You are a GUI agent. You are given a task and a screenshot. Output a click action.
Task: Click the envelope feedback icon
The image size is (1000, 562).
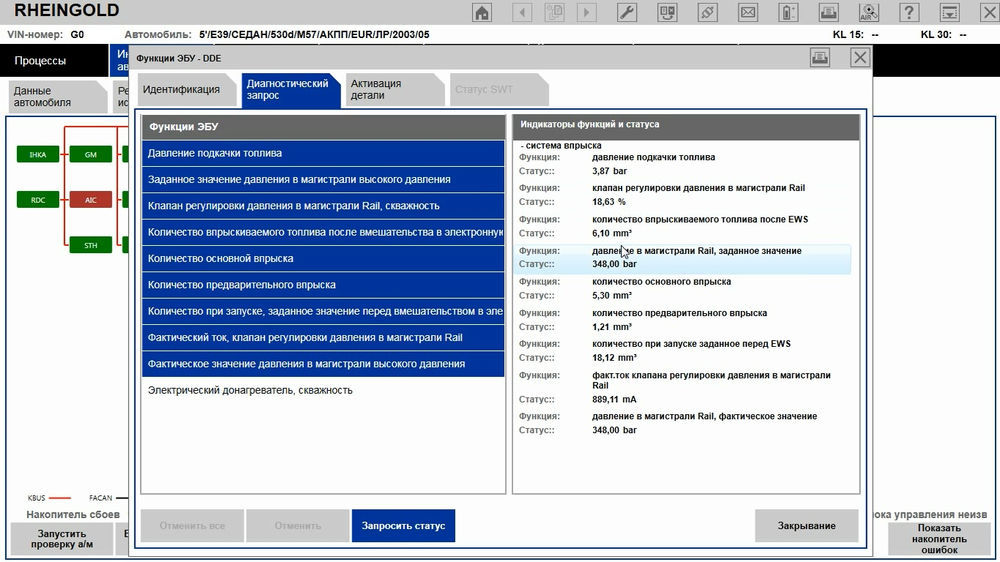click(x=747, y=12)
